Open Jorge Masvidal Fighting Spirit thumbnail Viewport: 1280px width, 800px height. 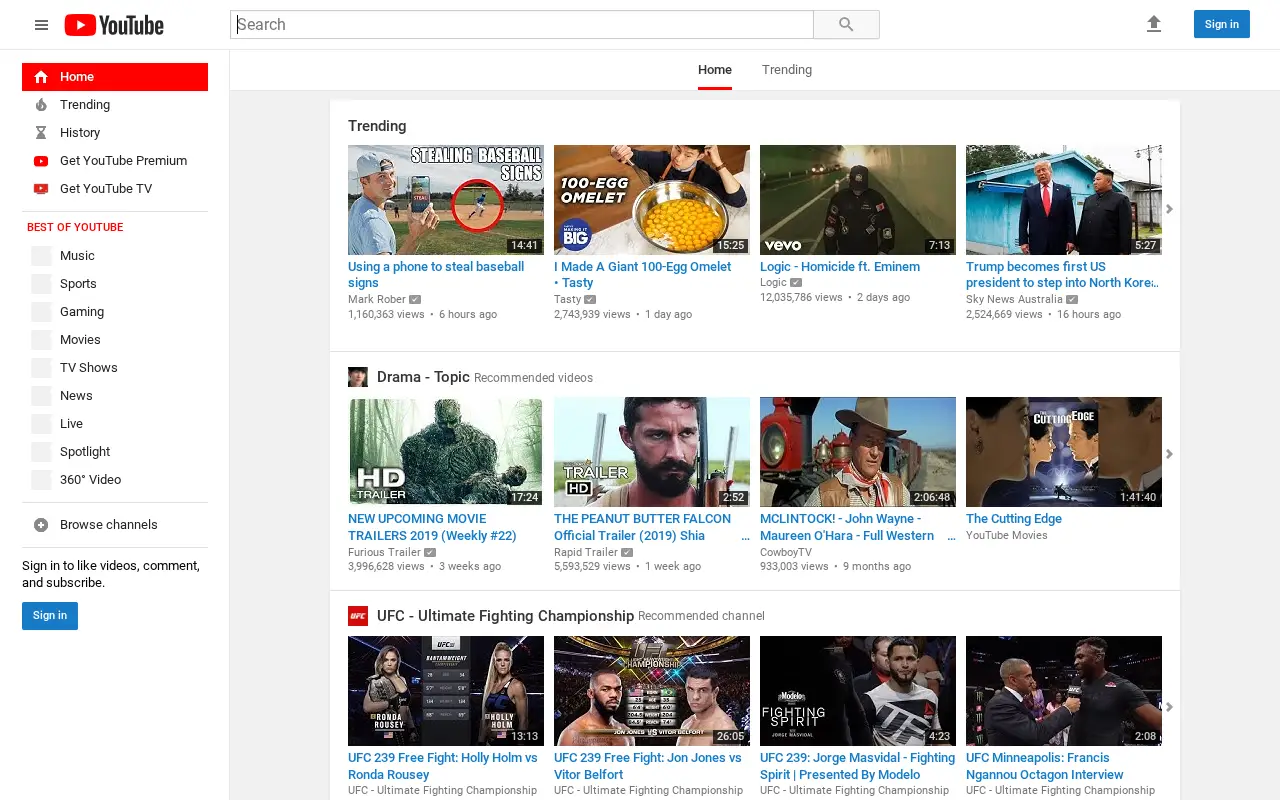point(858,691)
